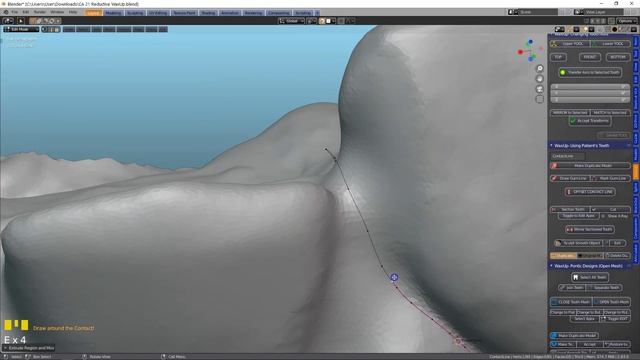The width and height of the screenshot is (640, 360).
Task: Enable edge select mode icon
Action: pos(51,29)
